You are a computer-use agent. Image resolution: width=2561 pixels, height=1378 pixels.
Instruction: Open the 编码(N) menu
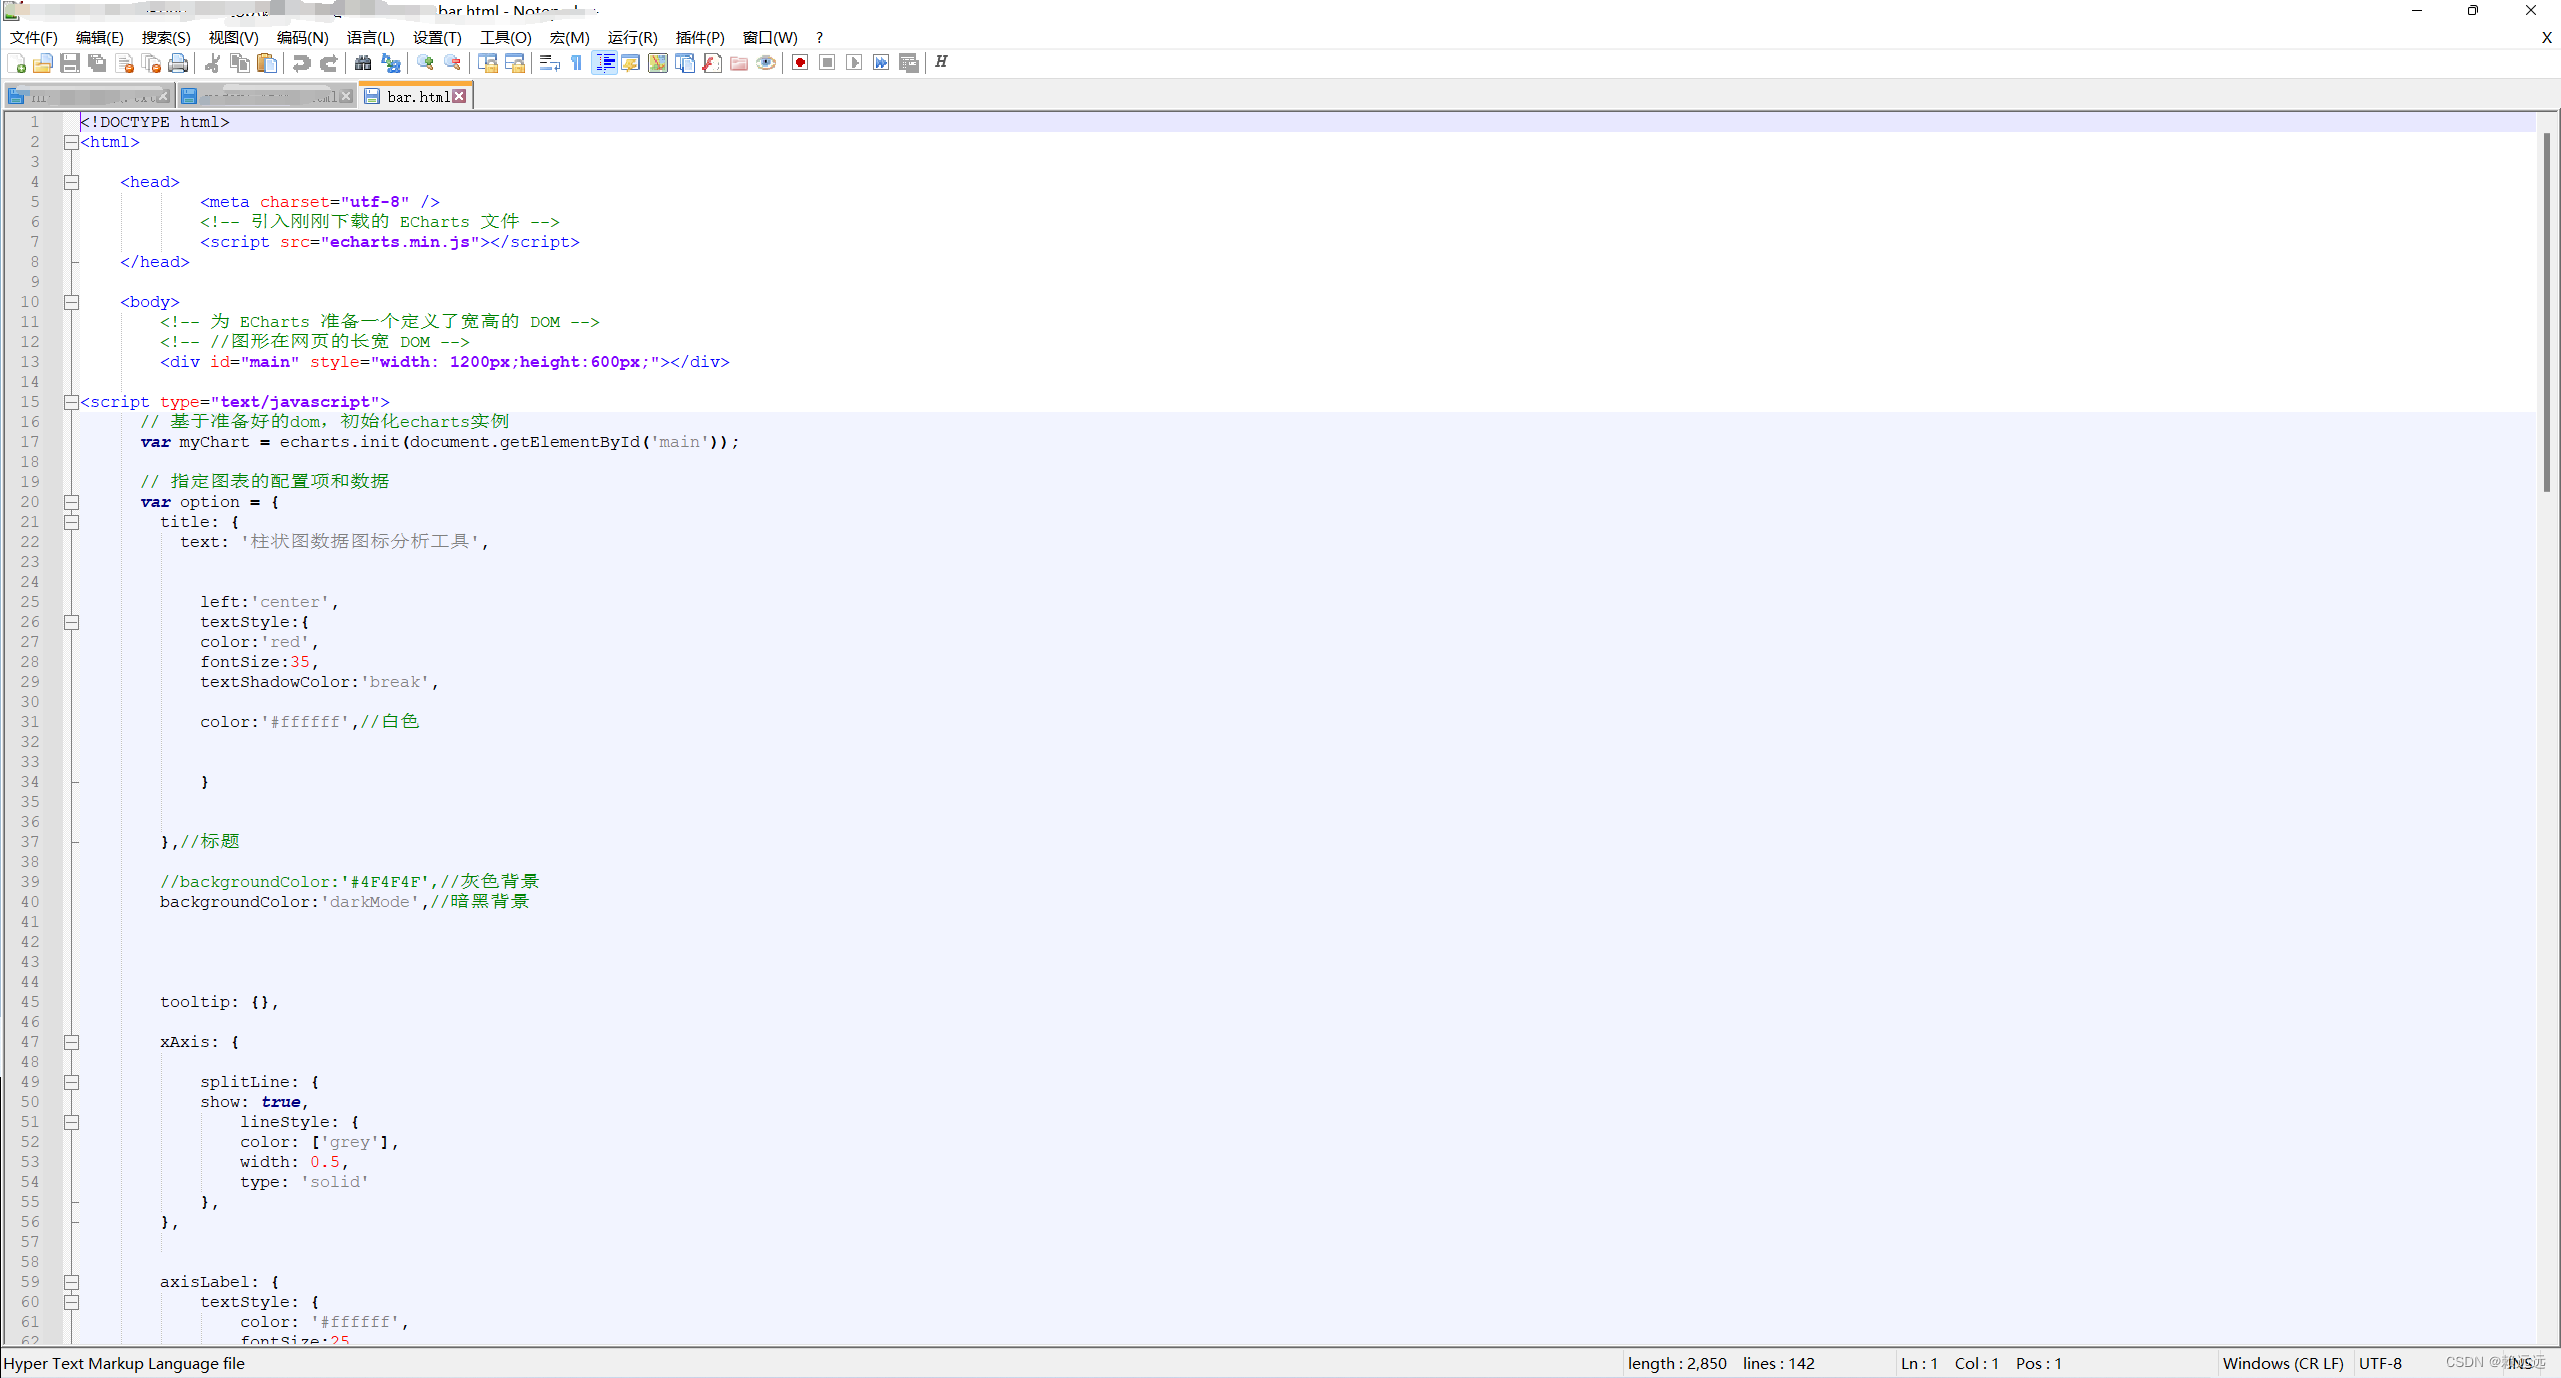coord(302,37)
